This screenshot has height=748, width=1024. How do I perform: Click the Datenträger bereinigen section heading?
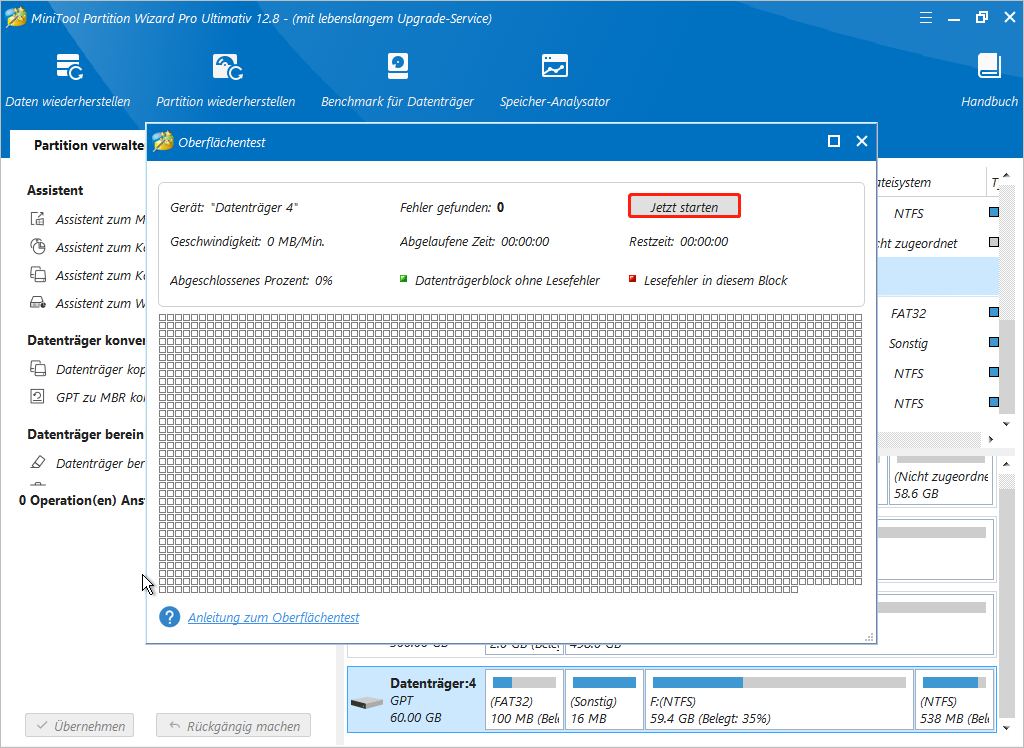pos(86,434)
